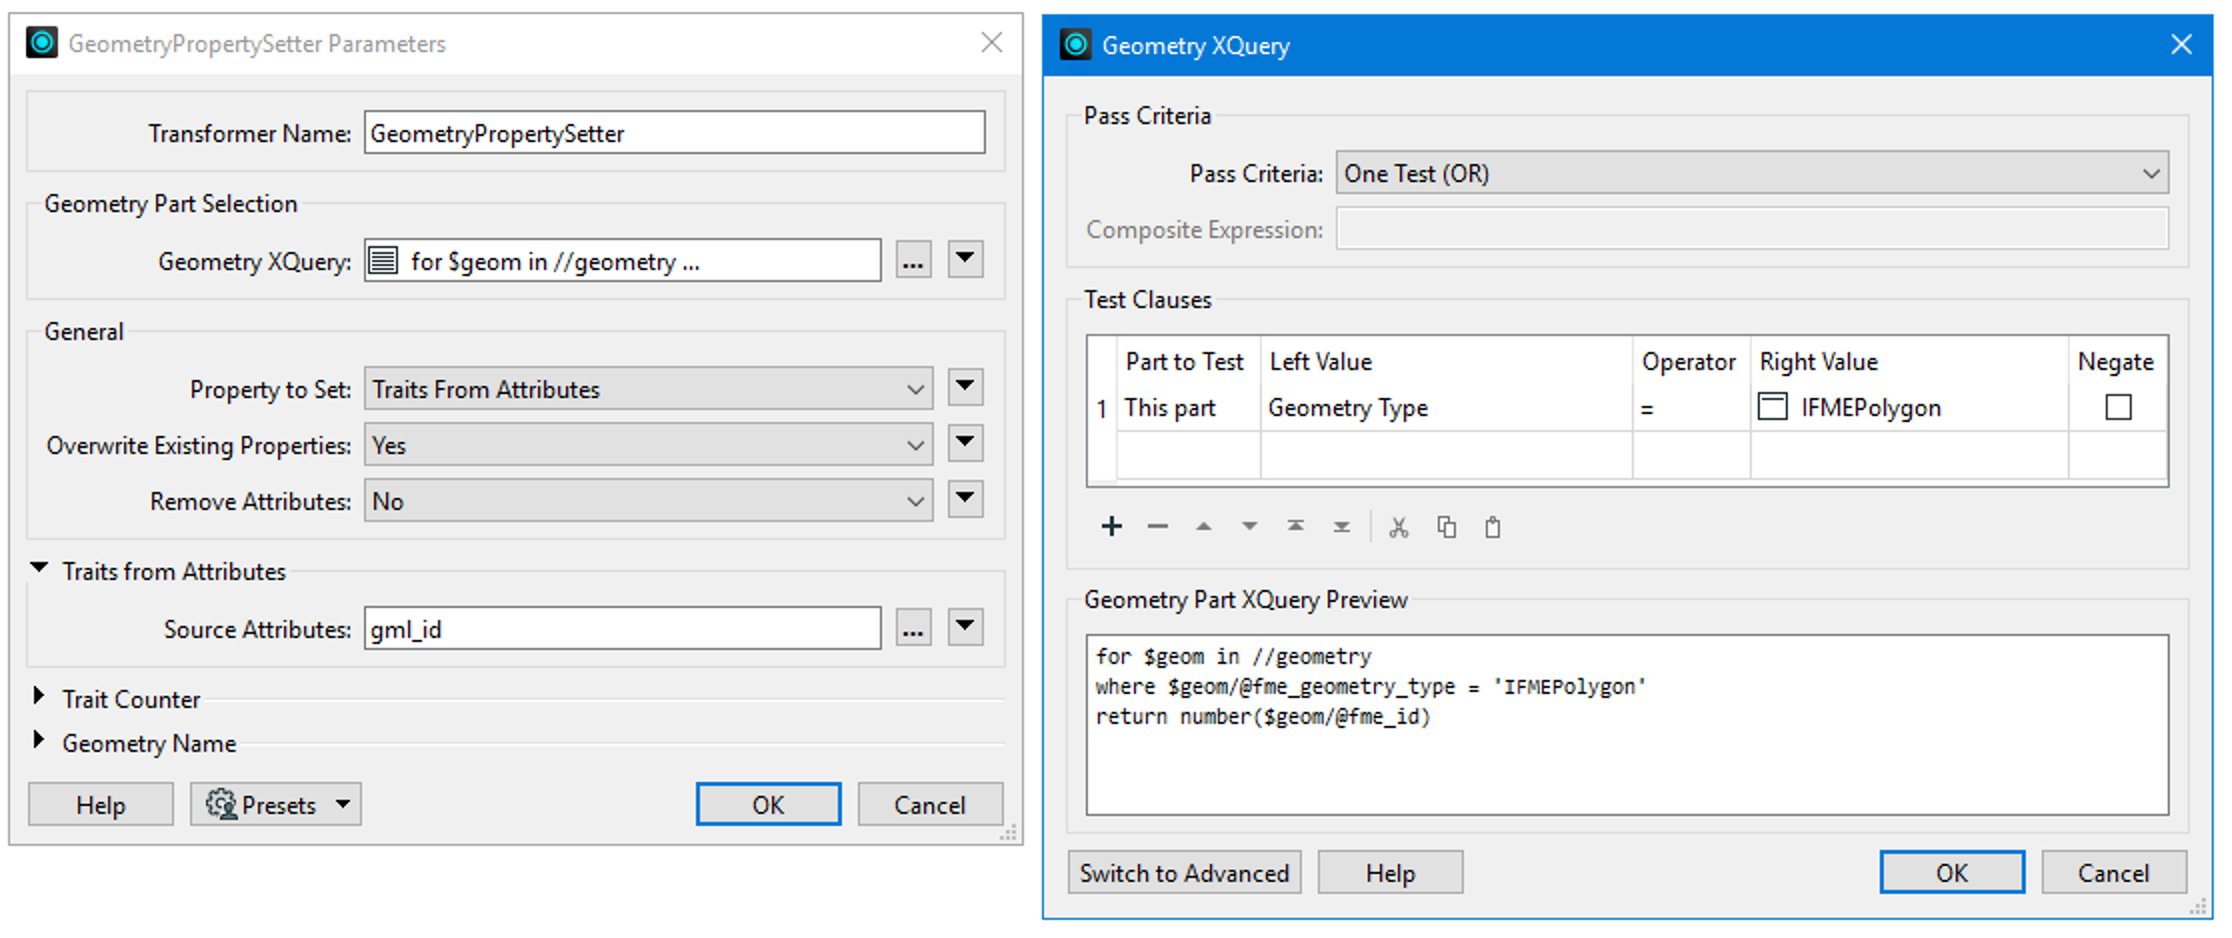Select 'This part' cell in clause 1
Image resolution: width=2232 pixels, height=938 pixels.
pos(1188,408)
